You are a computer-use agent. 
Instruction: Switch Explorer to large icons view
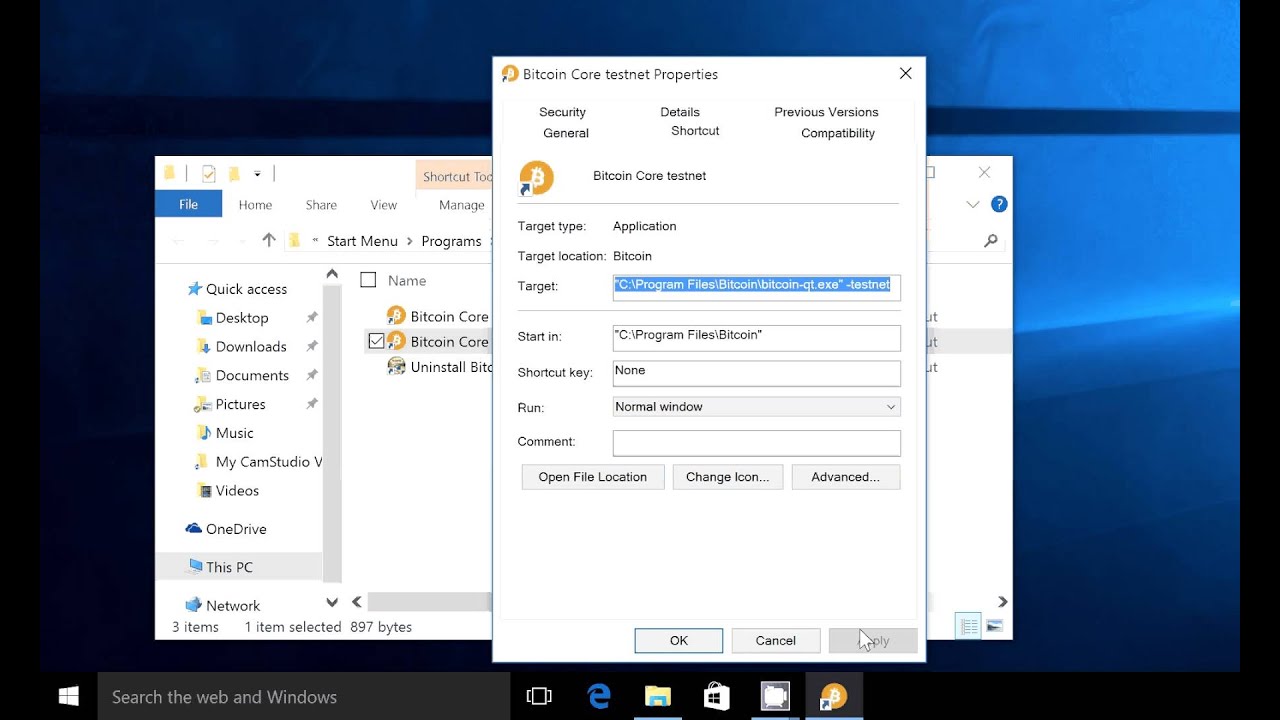point(994,626)
